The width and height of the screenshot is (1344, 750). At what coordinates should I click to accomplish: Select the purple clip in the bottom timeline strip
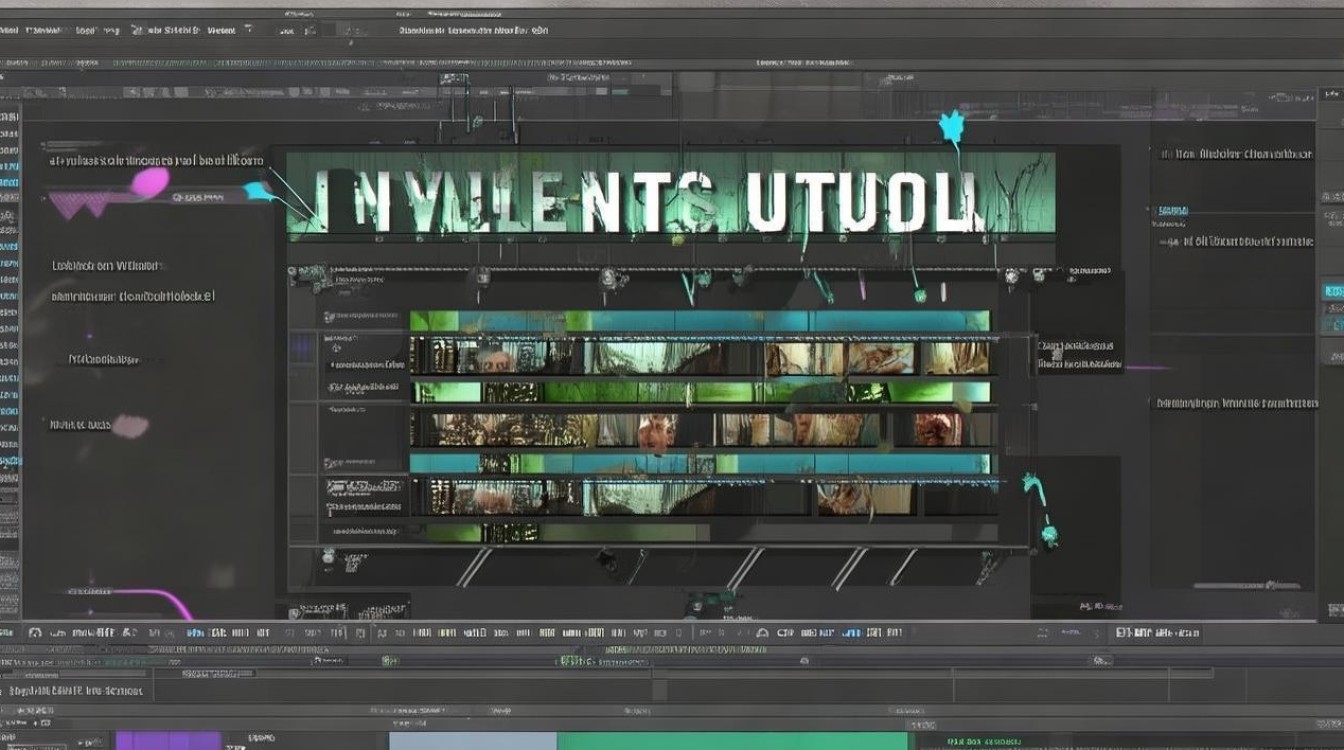coord(168,741)
